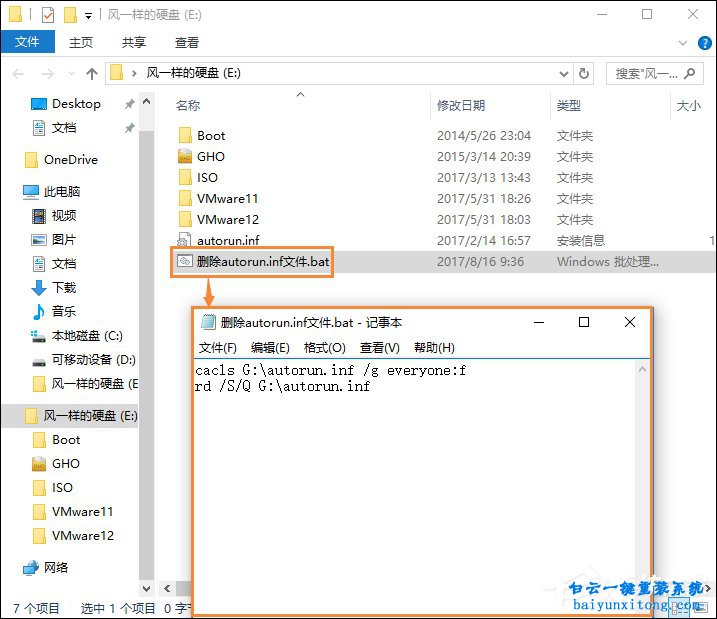
Task: Click the search magnifier icon
Action: tap(690, 73)
